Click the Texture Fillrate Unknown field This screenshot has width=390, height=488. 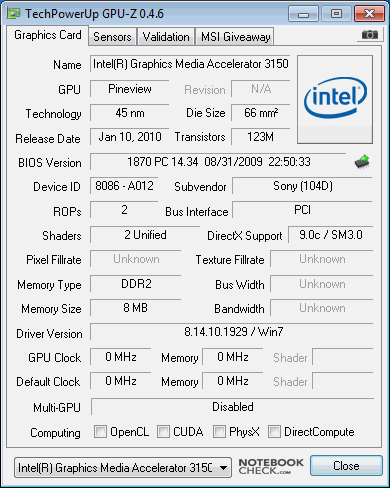pos(322,259)
